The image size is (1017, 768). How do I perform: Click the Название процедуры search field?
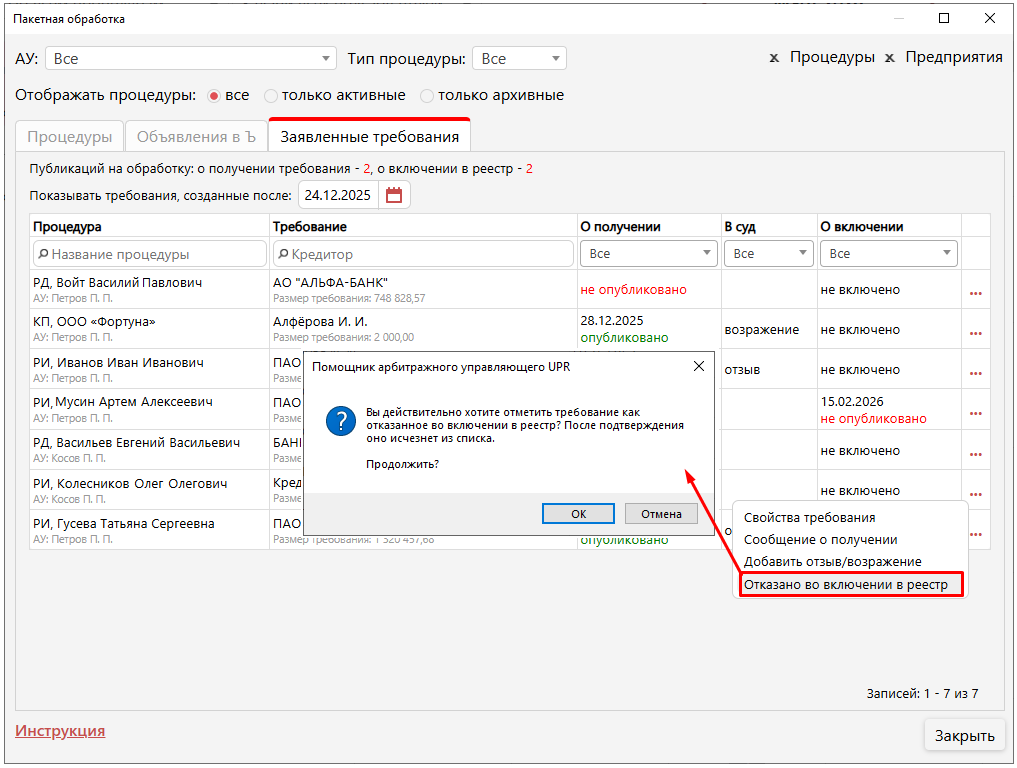(x=150, y=254)
